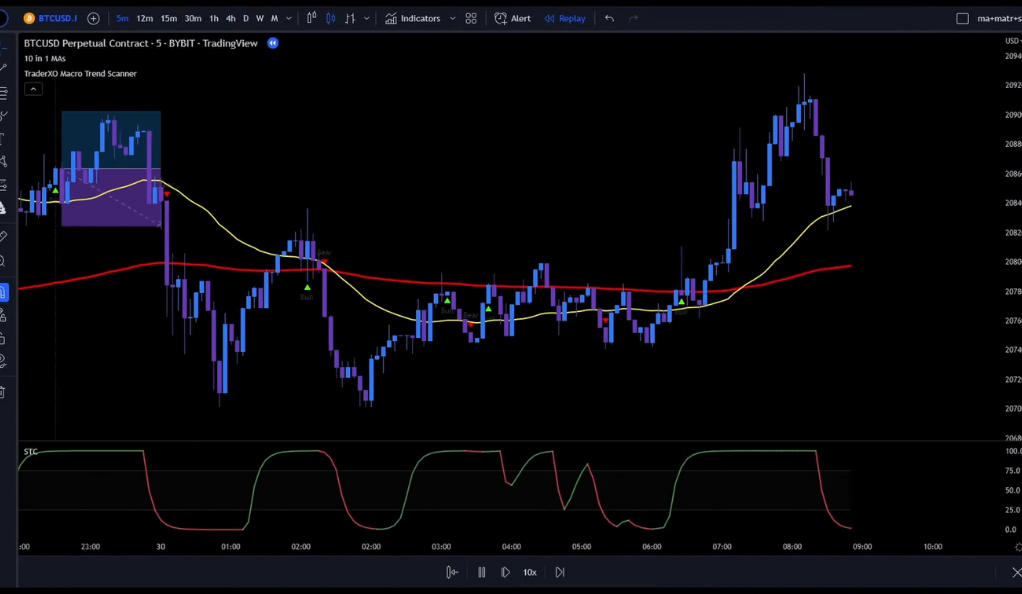Switch to the 12m timeframe
This screenshot has width=1022, height=594.
tap(145, 18)
